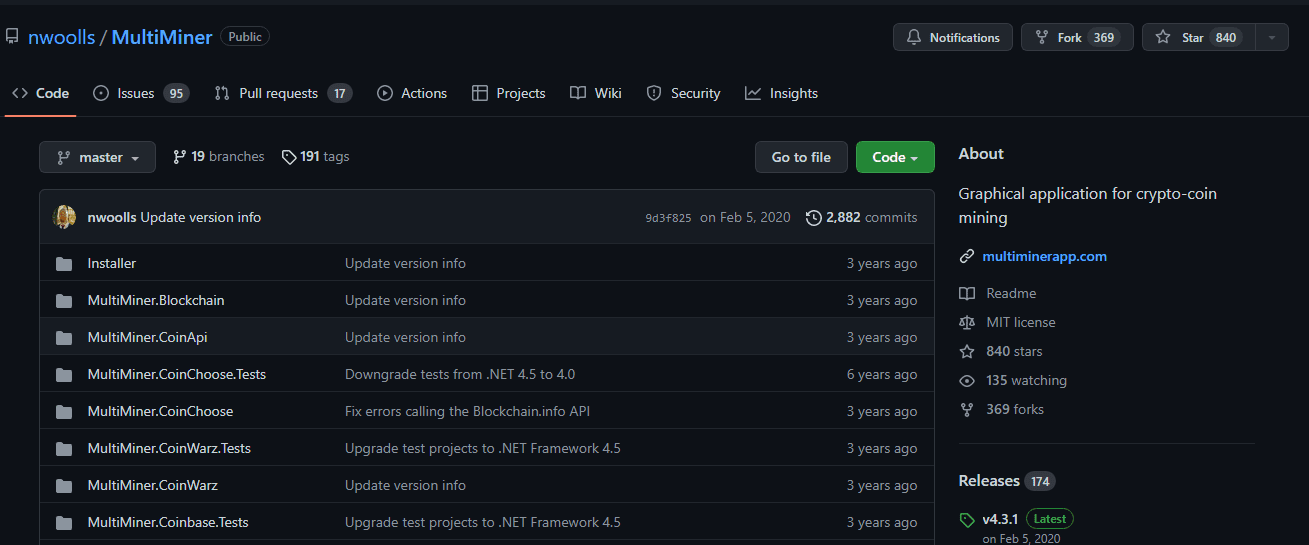Click the Issues count badge 95
Viewport: 1309px width, 545px height.
click(176, 93)
